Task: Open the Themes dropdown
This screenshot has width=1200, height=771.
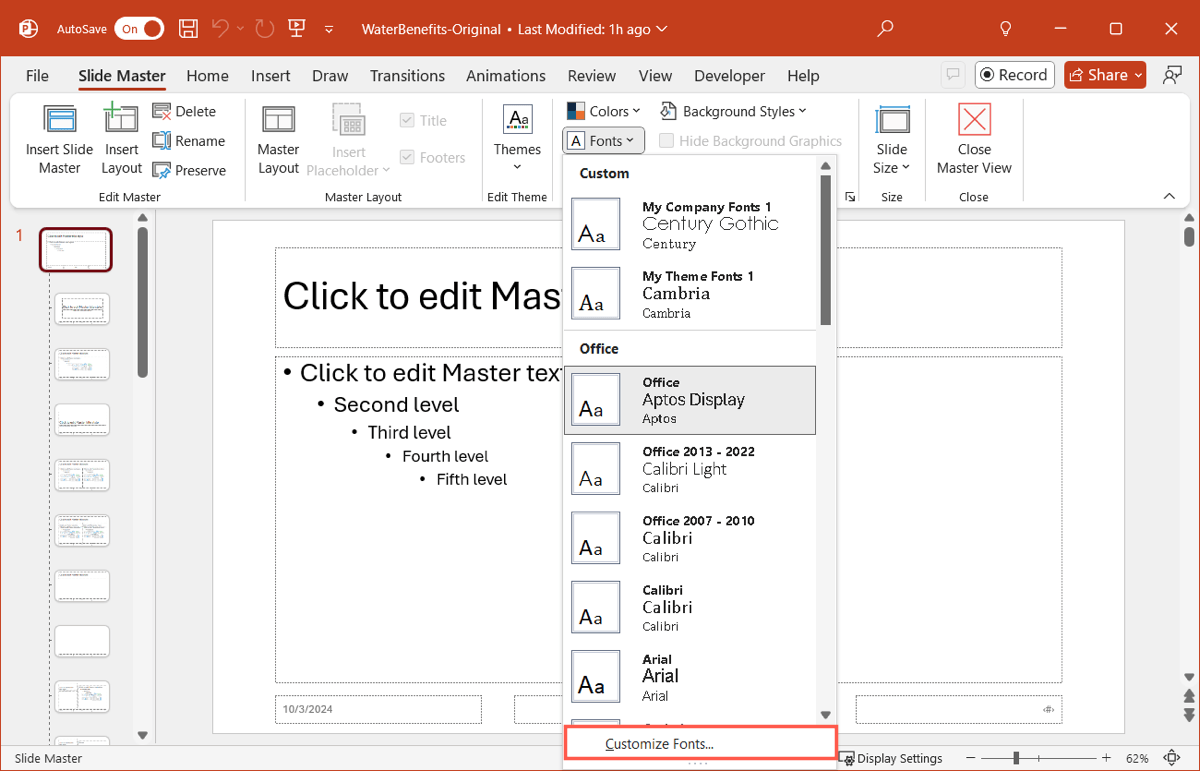Action: pyautogui.click(x=517, y=139)
